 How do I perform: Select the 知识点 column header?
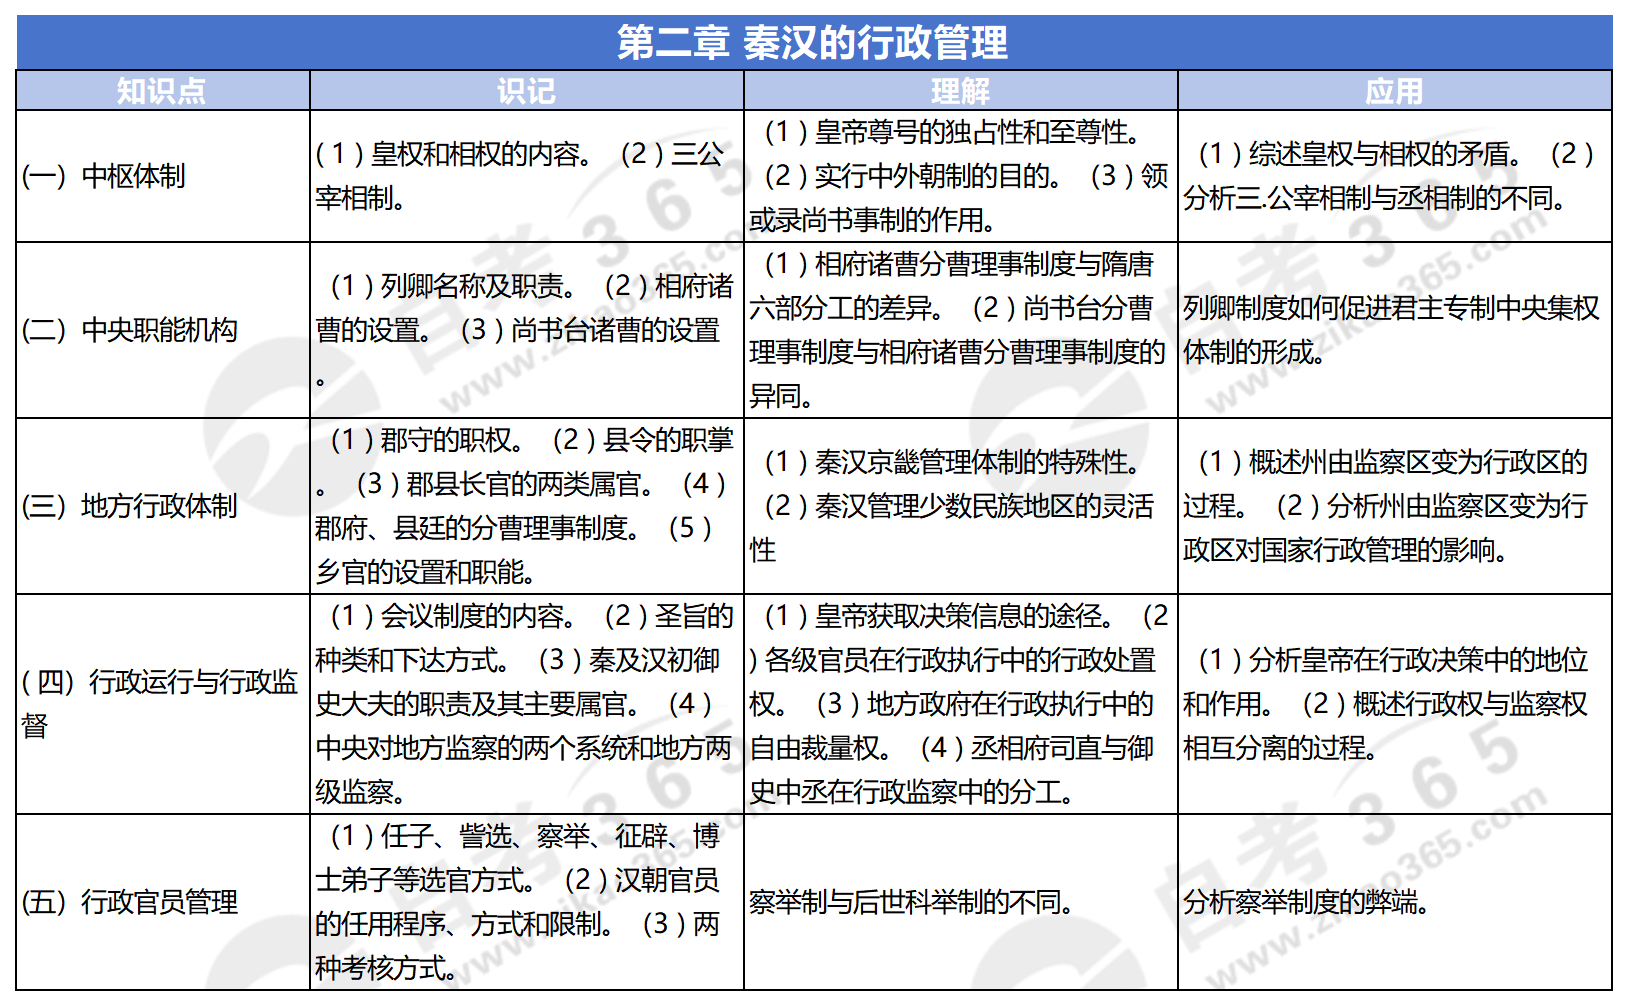[162, 91]
